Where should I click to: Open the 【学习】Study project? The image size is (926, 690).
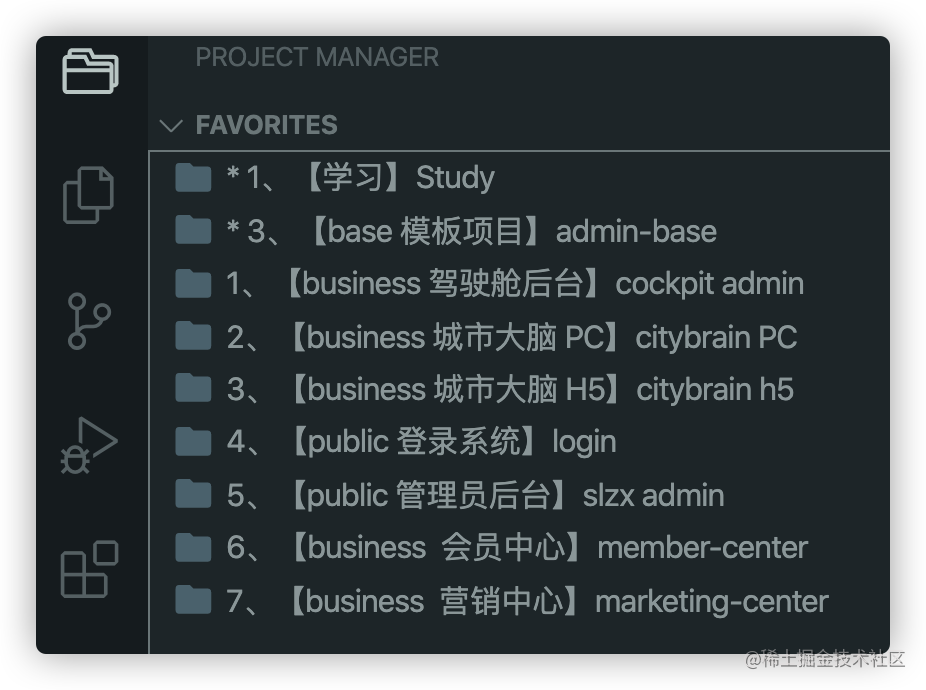tap(519, 178)
